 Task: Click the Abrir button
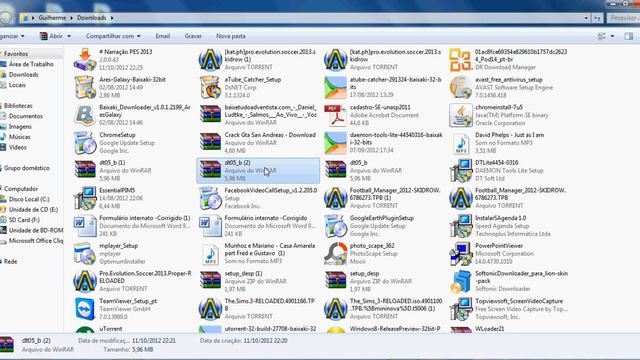tap(51, 36)
